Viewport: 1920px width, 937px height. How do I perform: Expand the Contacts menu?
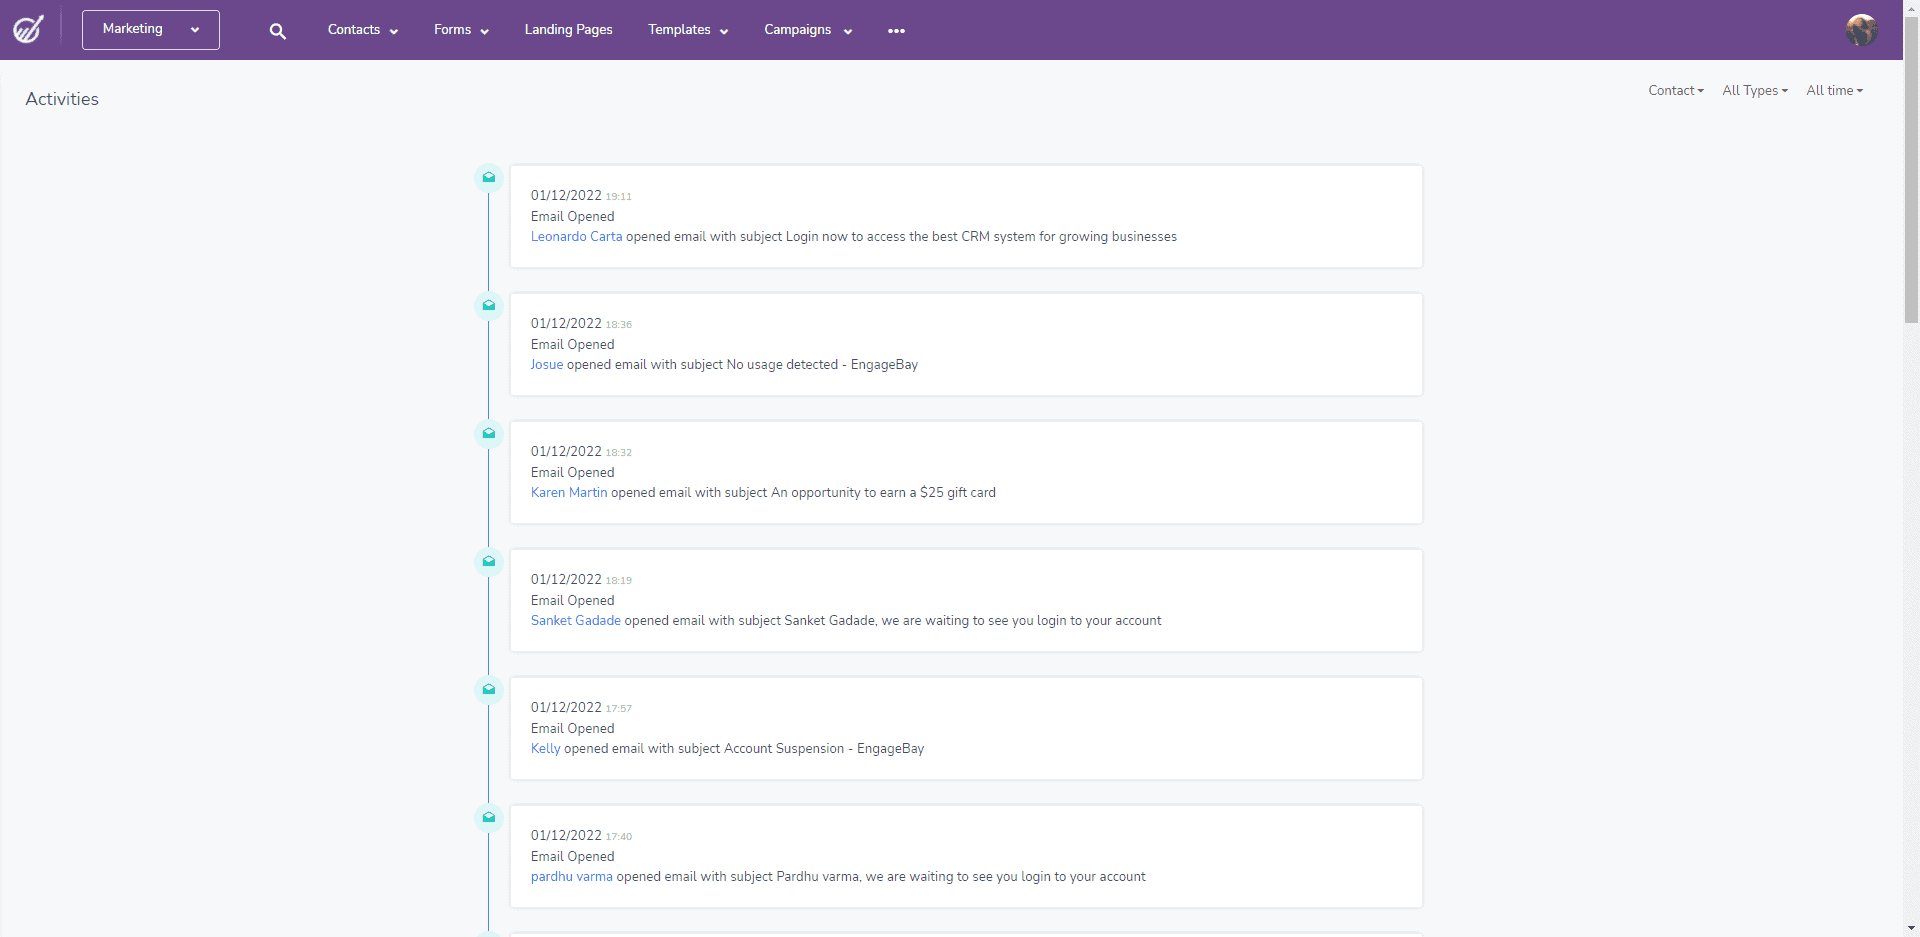pos(363,30)
